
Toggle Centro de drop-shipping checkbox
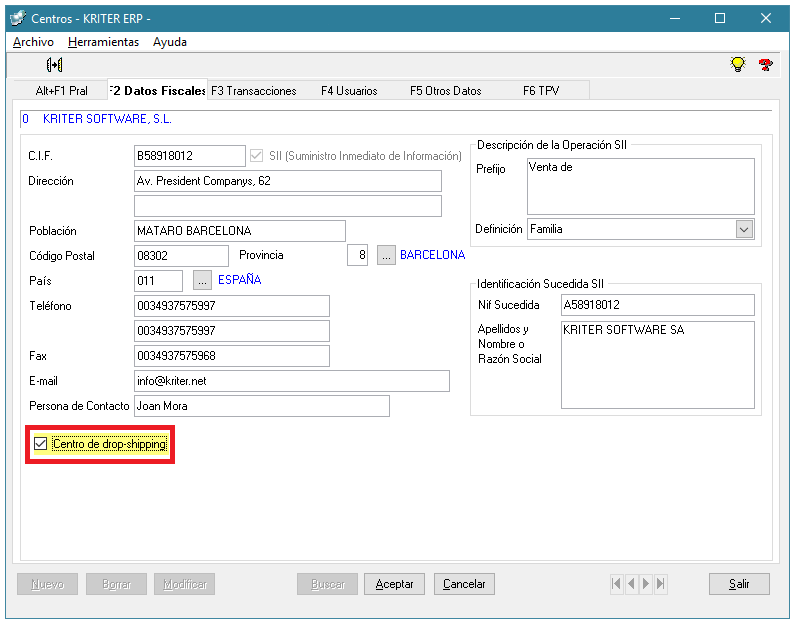(41, 444)
